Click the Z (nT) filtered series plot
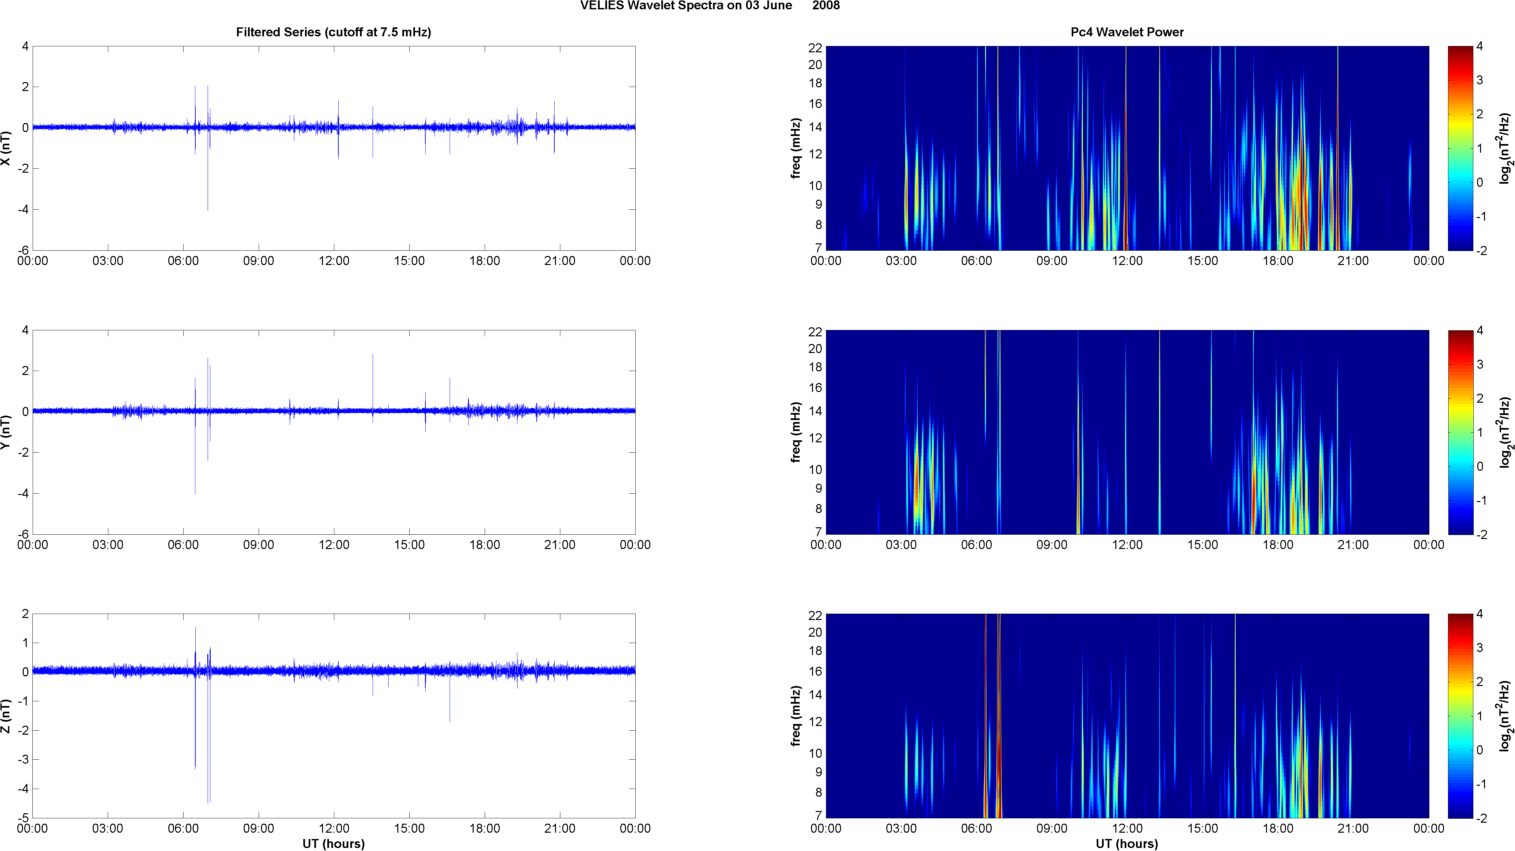The width and height of the screenshot is (1515, 851). (333, 716)
